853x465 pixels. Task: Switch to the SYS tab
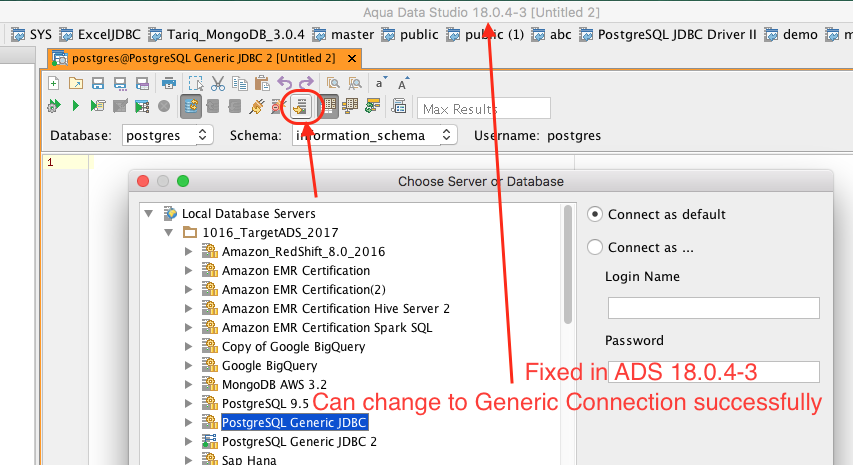[x=32, y=35]
